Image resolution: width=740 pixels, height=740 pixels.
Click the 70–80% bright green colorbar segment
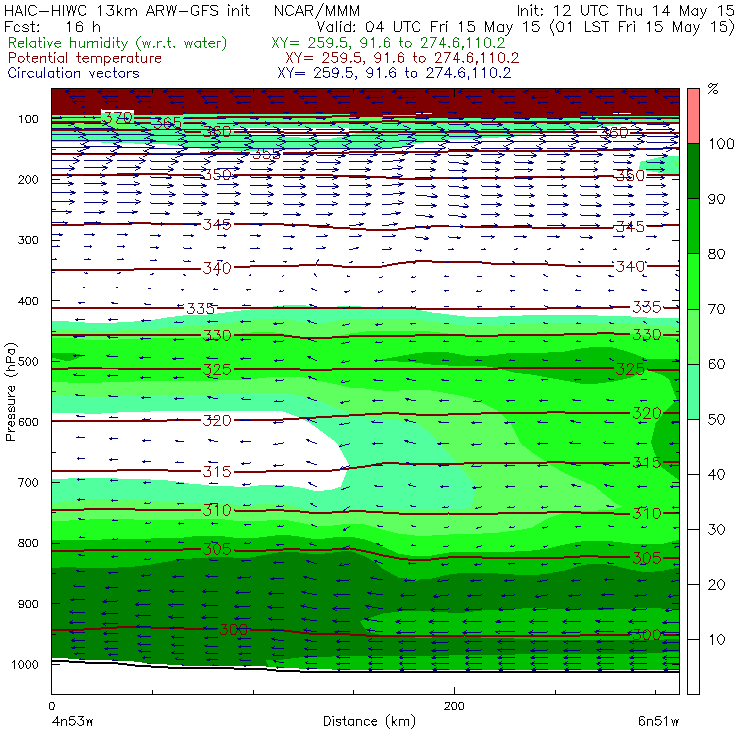(x=693, y=281)
